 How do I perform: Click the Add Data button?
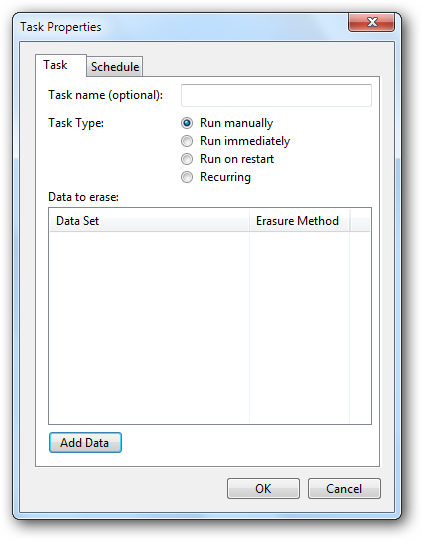[x=85, y=443]
